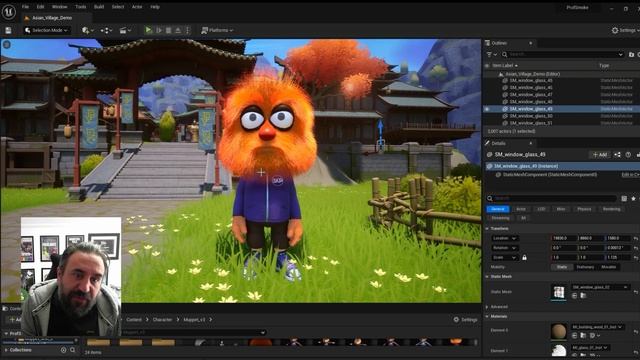640x360 pixels.
Task: Collapse the Transform section
Action: pyautogui.click(x=487, y=229)
